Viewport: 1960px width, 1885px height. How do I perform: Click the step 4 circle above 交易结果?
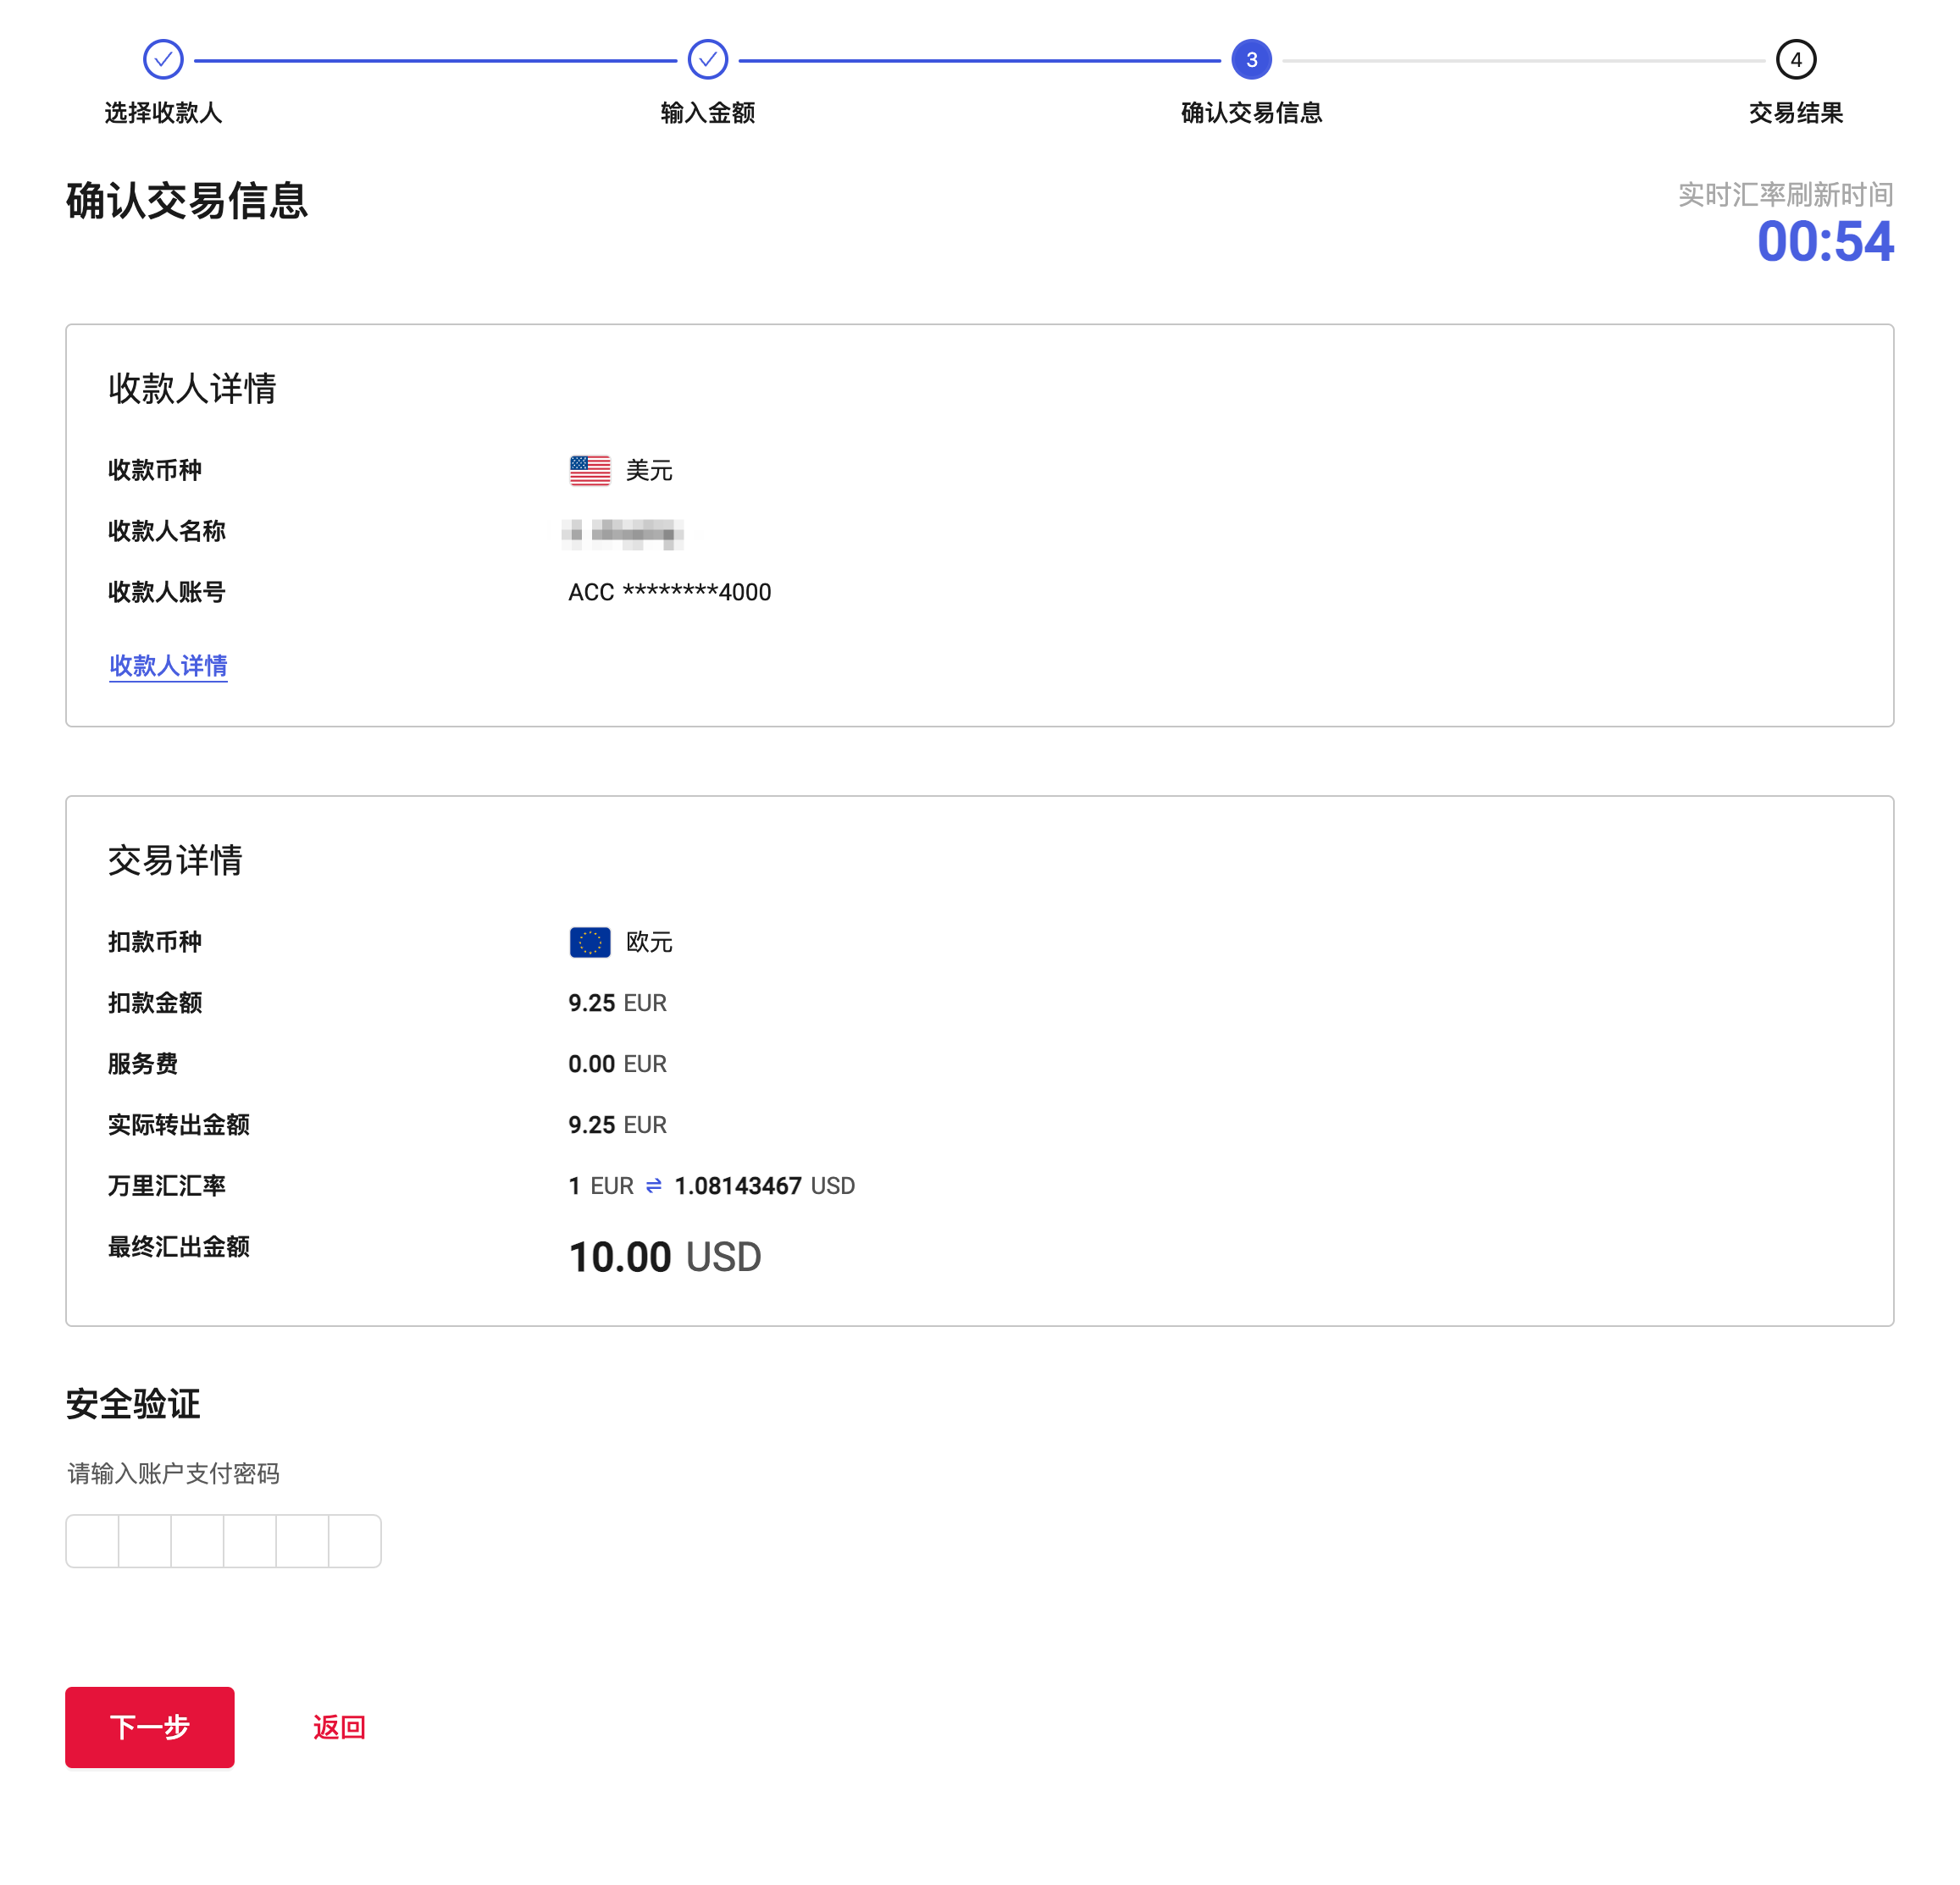(x=1796, y=59)
